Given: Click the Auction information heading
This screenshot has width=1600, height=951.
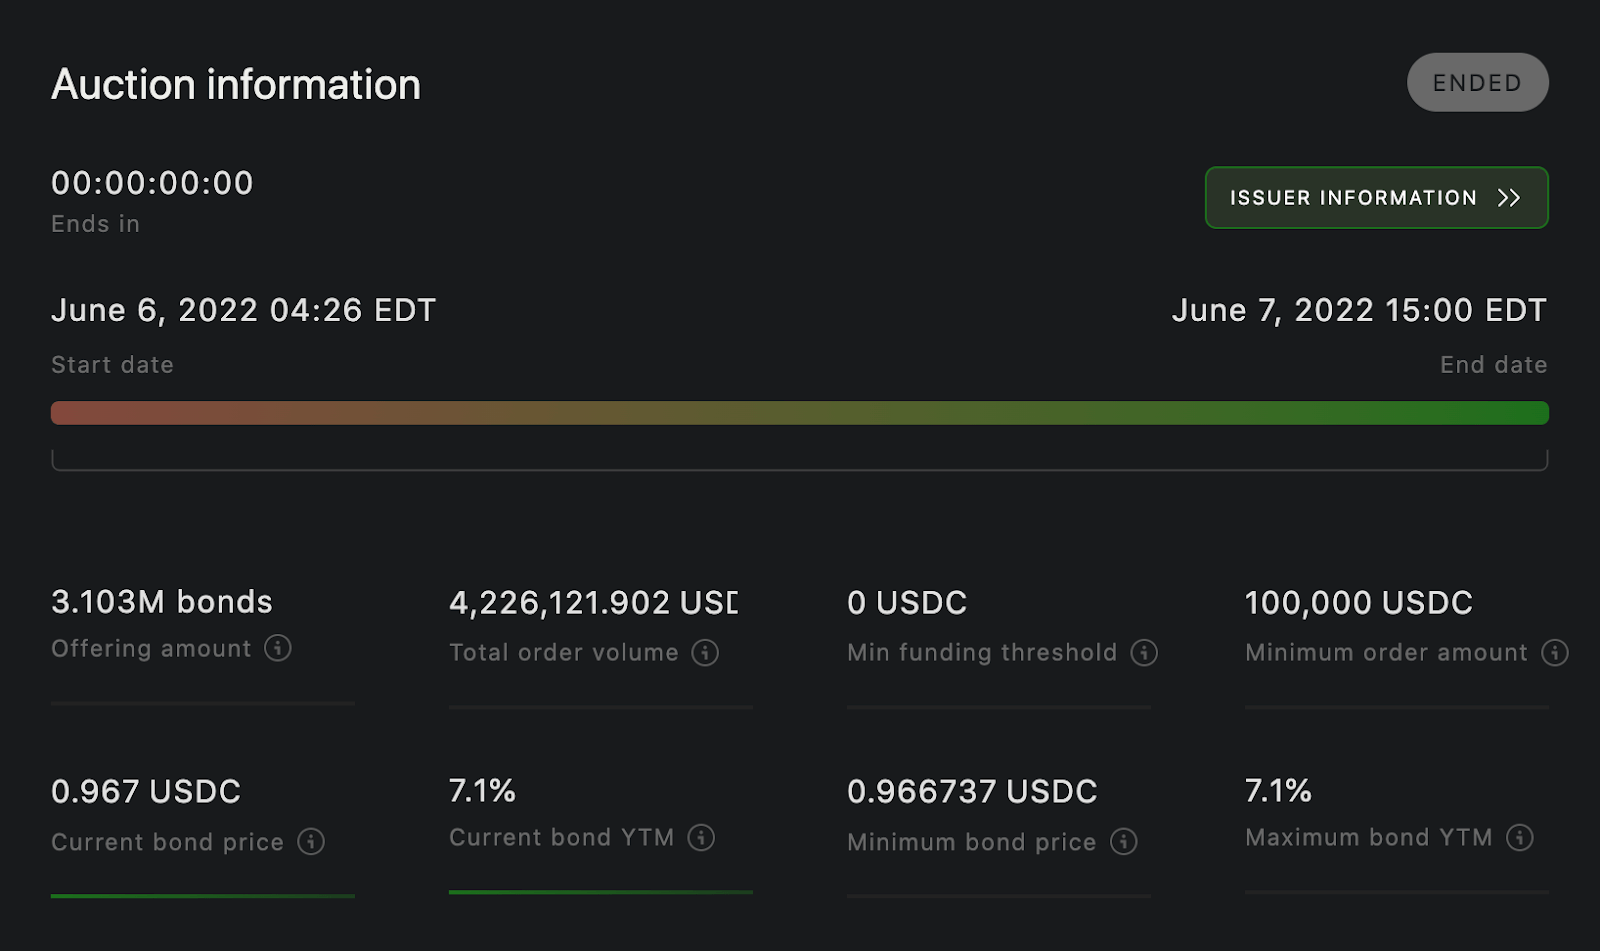Looking at the screenshot, I should coord(236,84).
